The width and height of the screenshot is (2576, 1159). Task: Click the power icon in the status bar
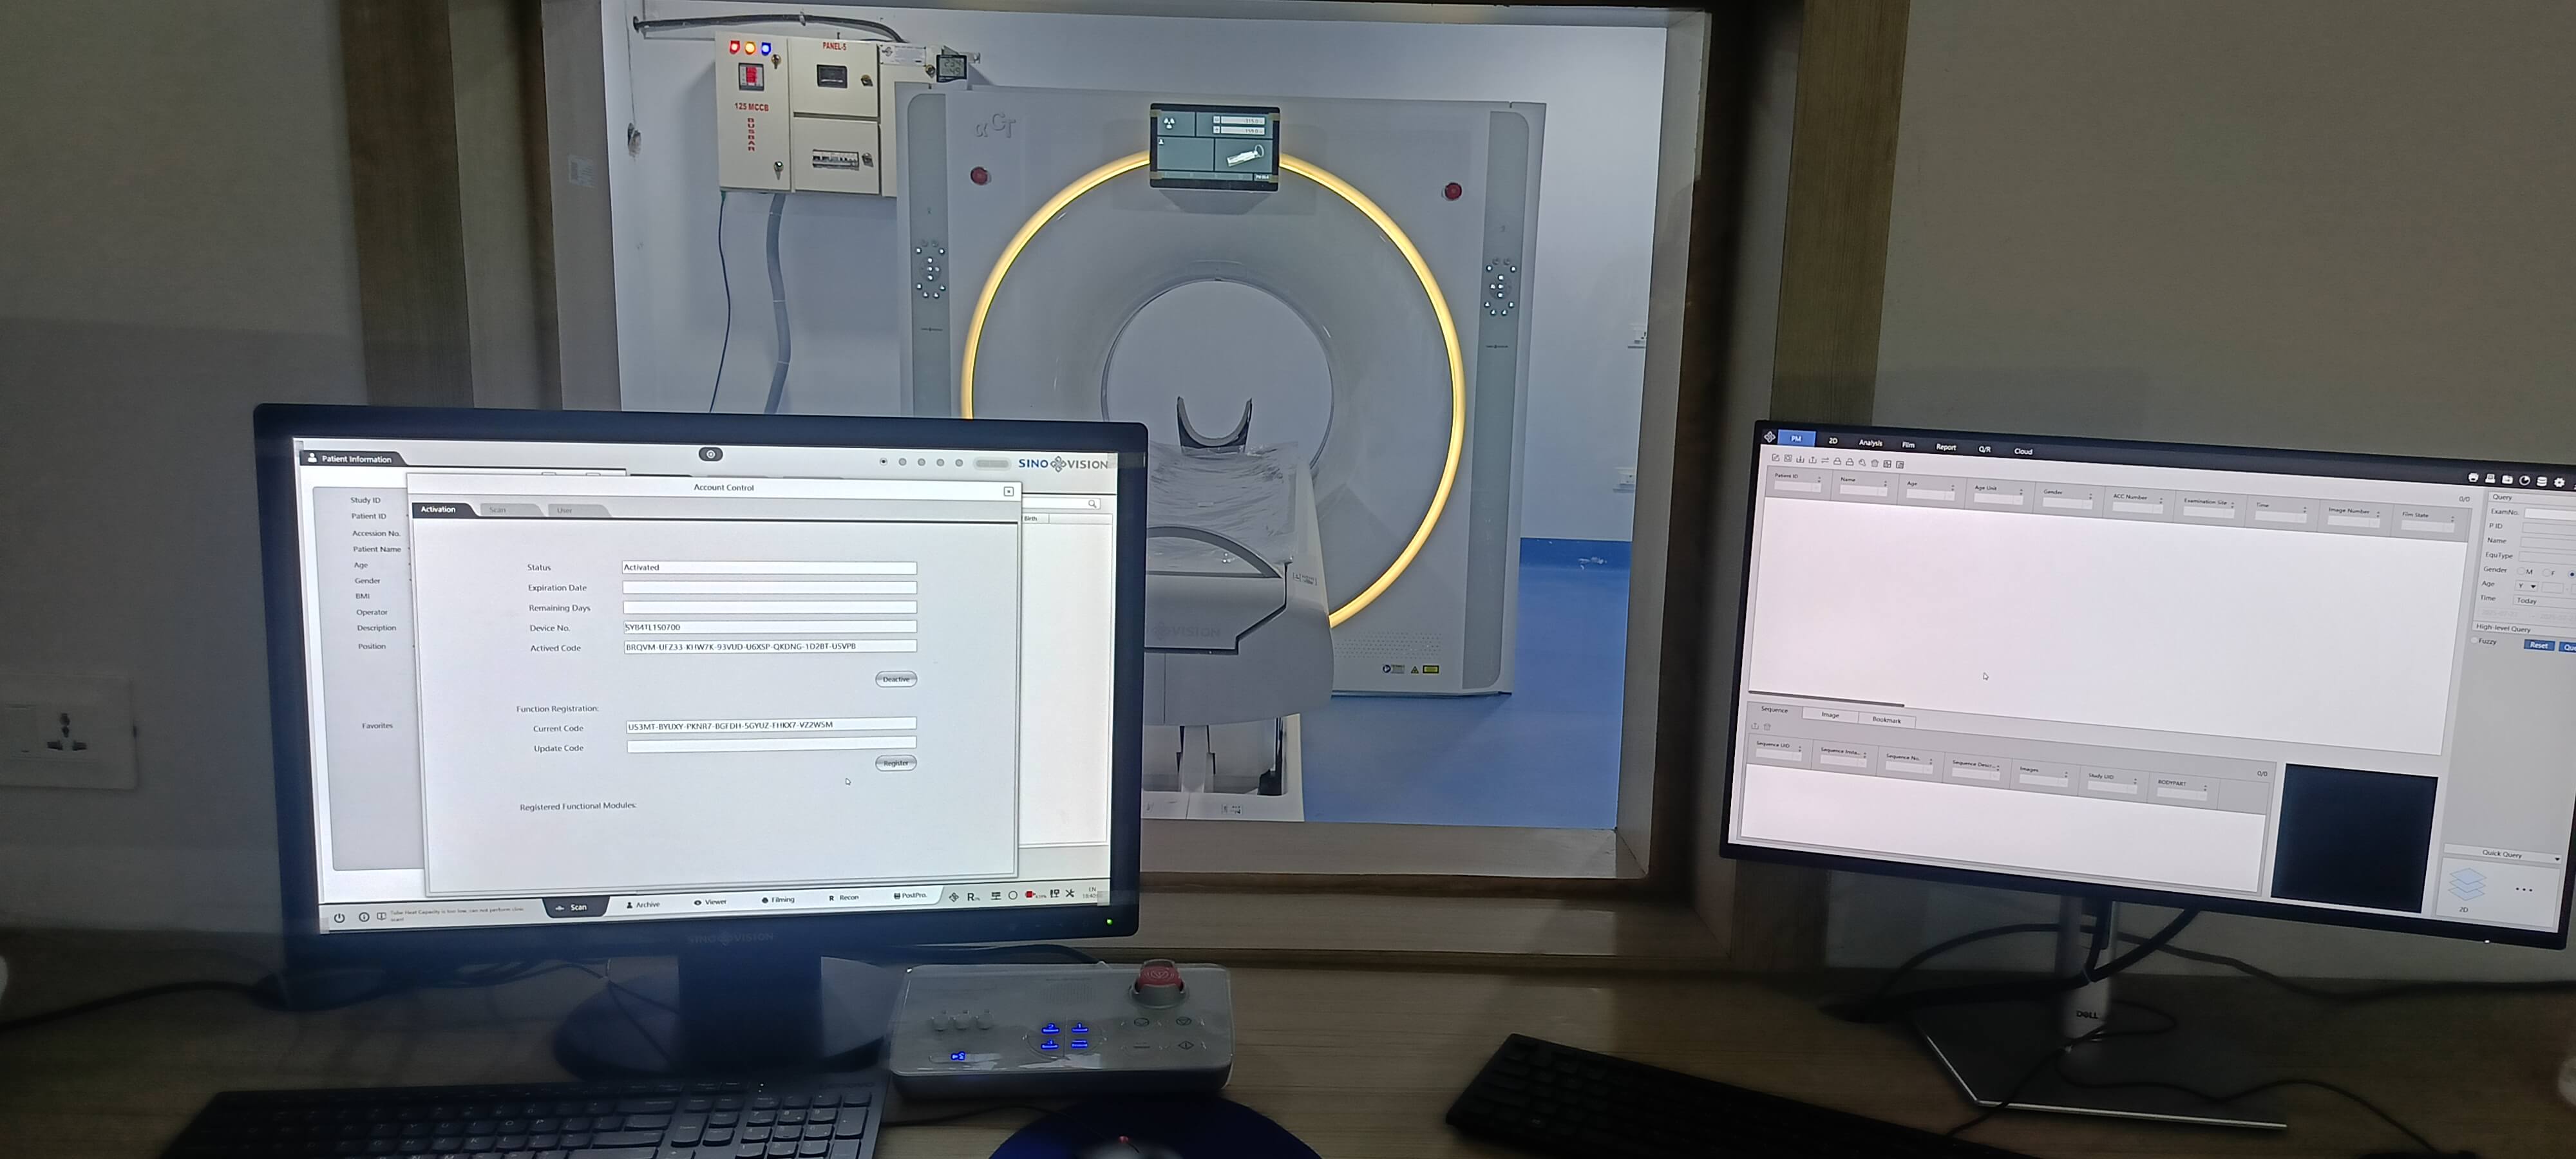(x=340, y=917)
